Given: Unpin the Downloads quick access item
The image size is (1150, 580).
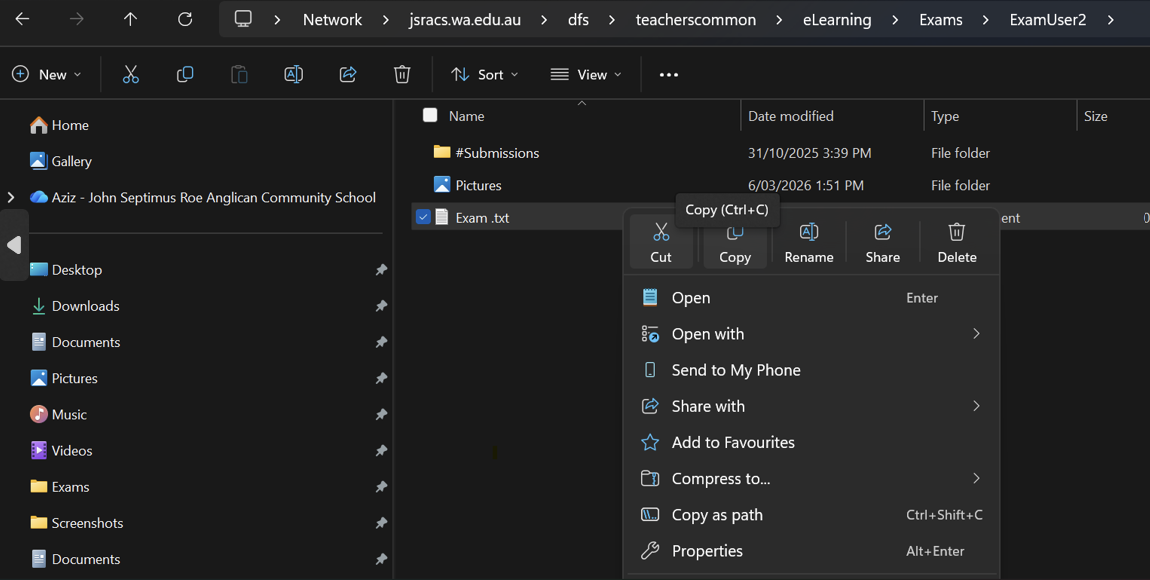Looking at the screenshot, I should pyautogui.click(x=381, y=306).
